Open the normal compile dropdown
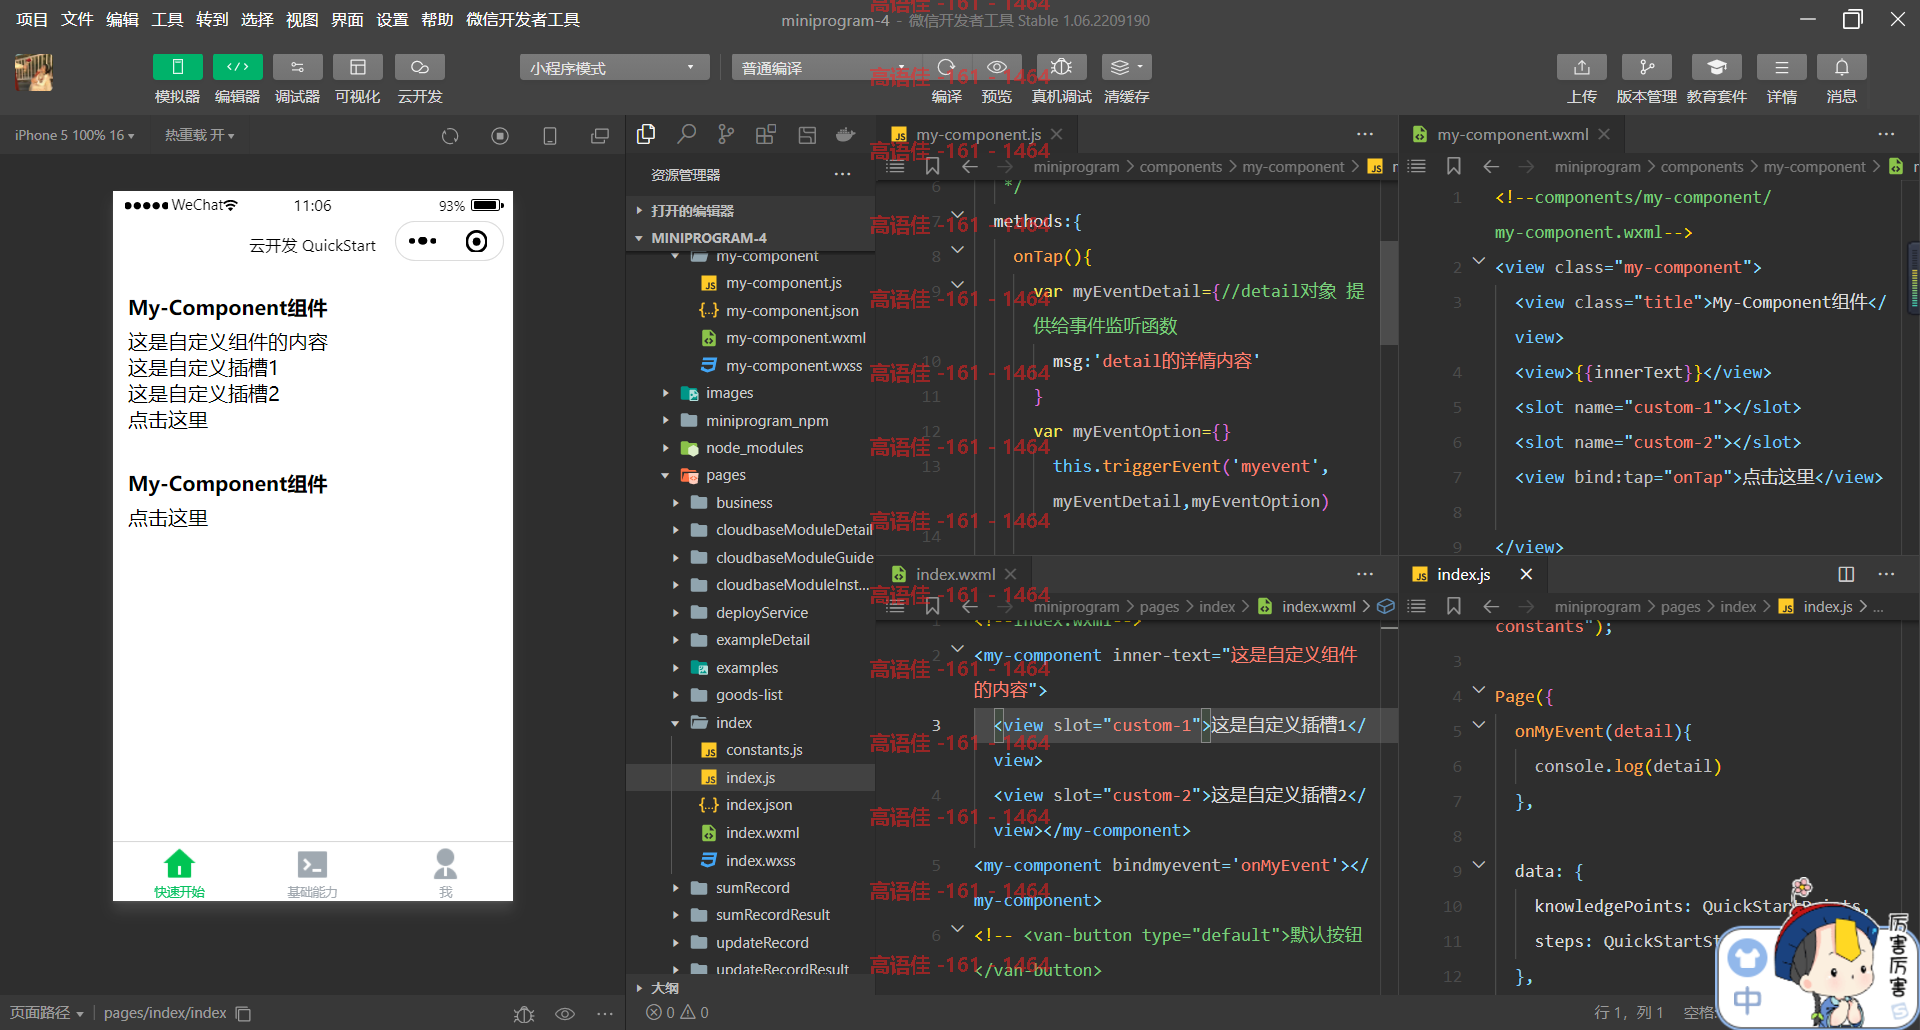 click(x=824, y=67)
